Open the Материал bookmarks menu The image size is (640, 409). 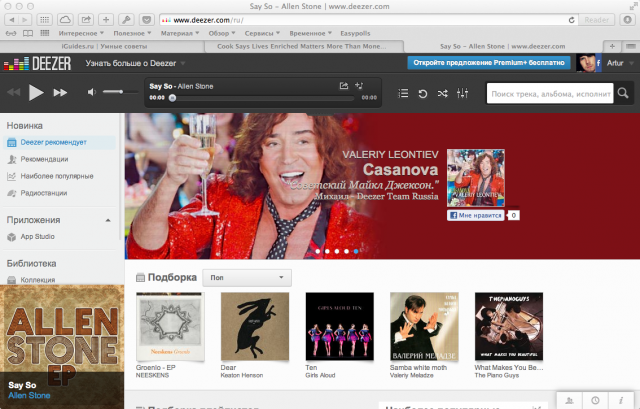point(180,33)
